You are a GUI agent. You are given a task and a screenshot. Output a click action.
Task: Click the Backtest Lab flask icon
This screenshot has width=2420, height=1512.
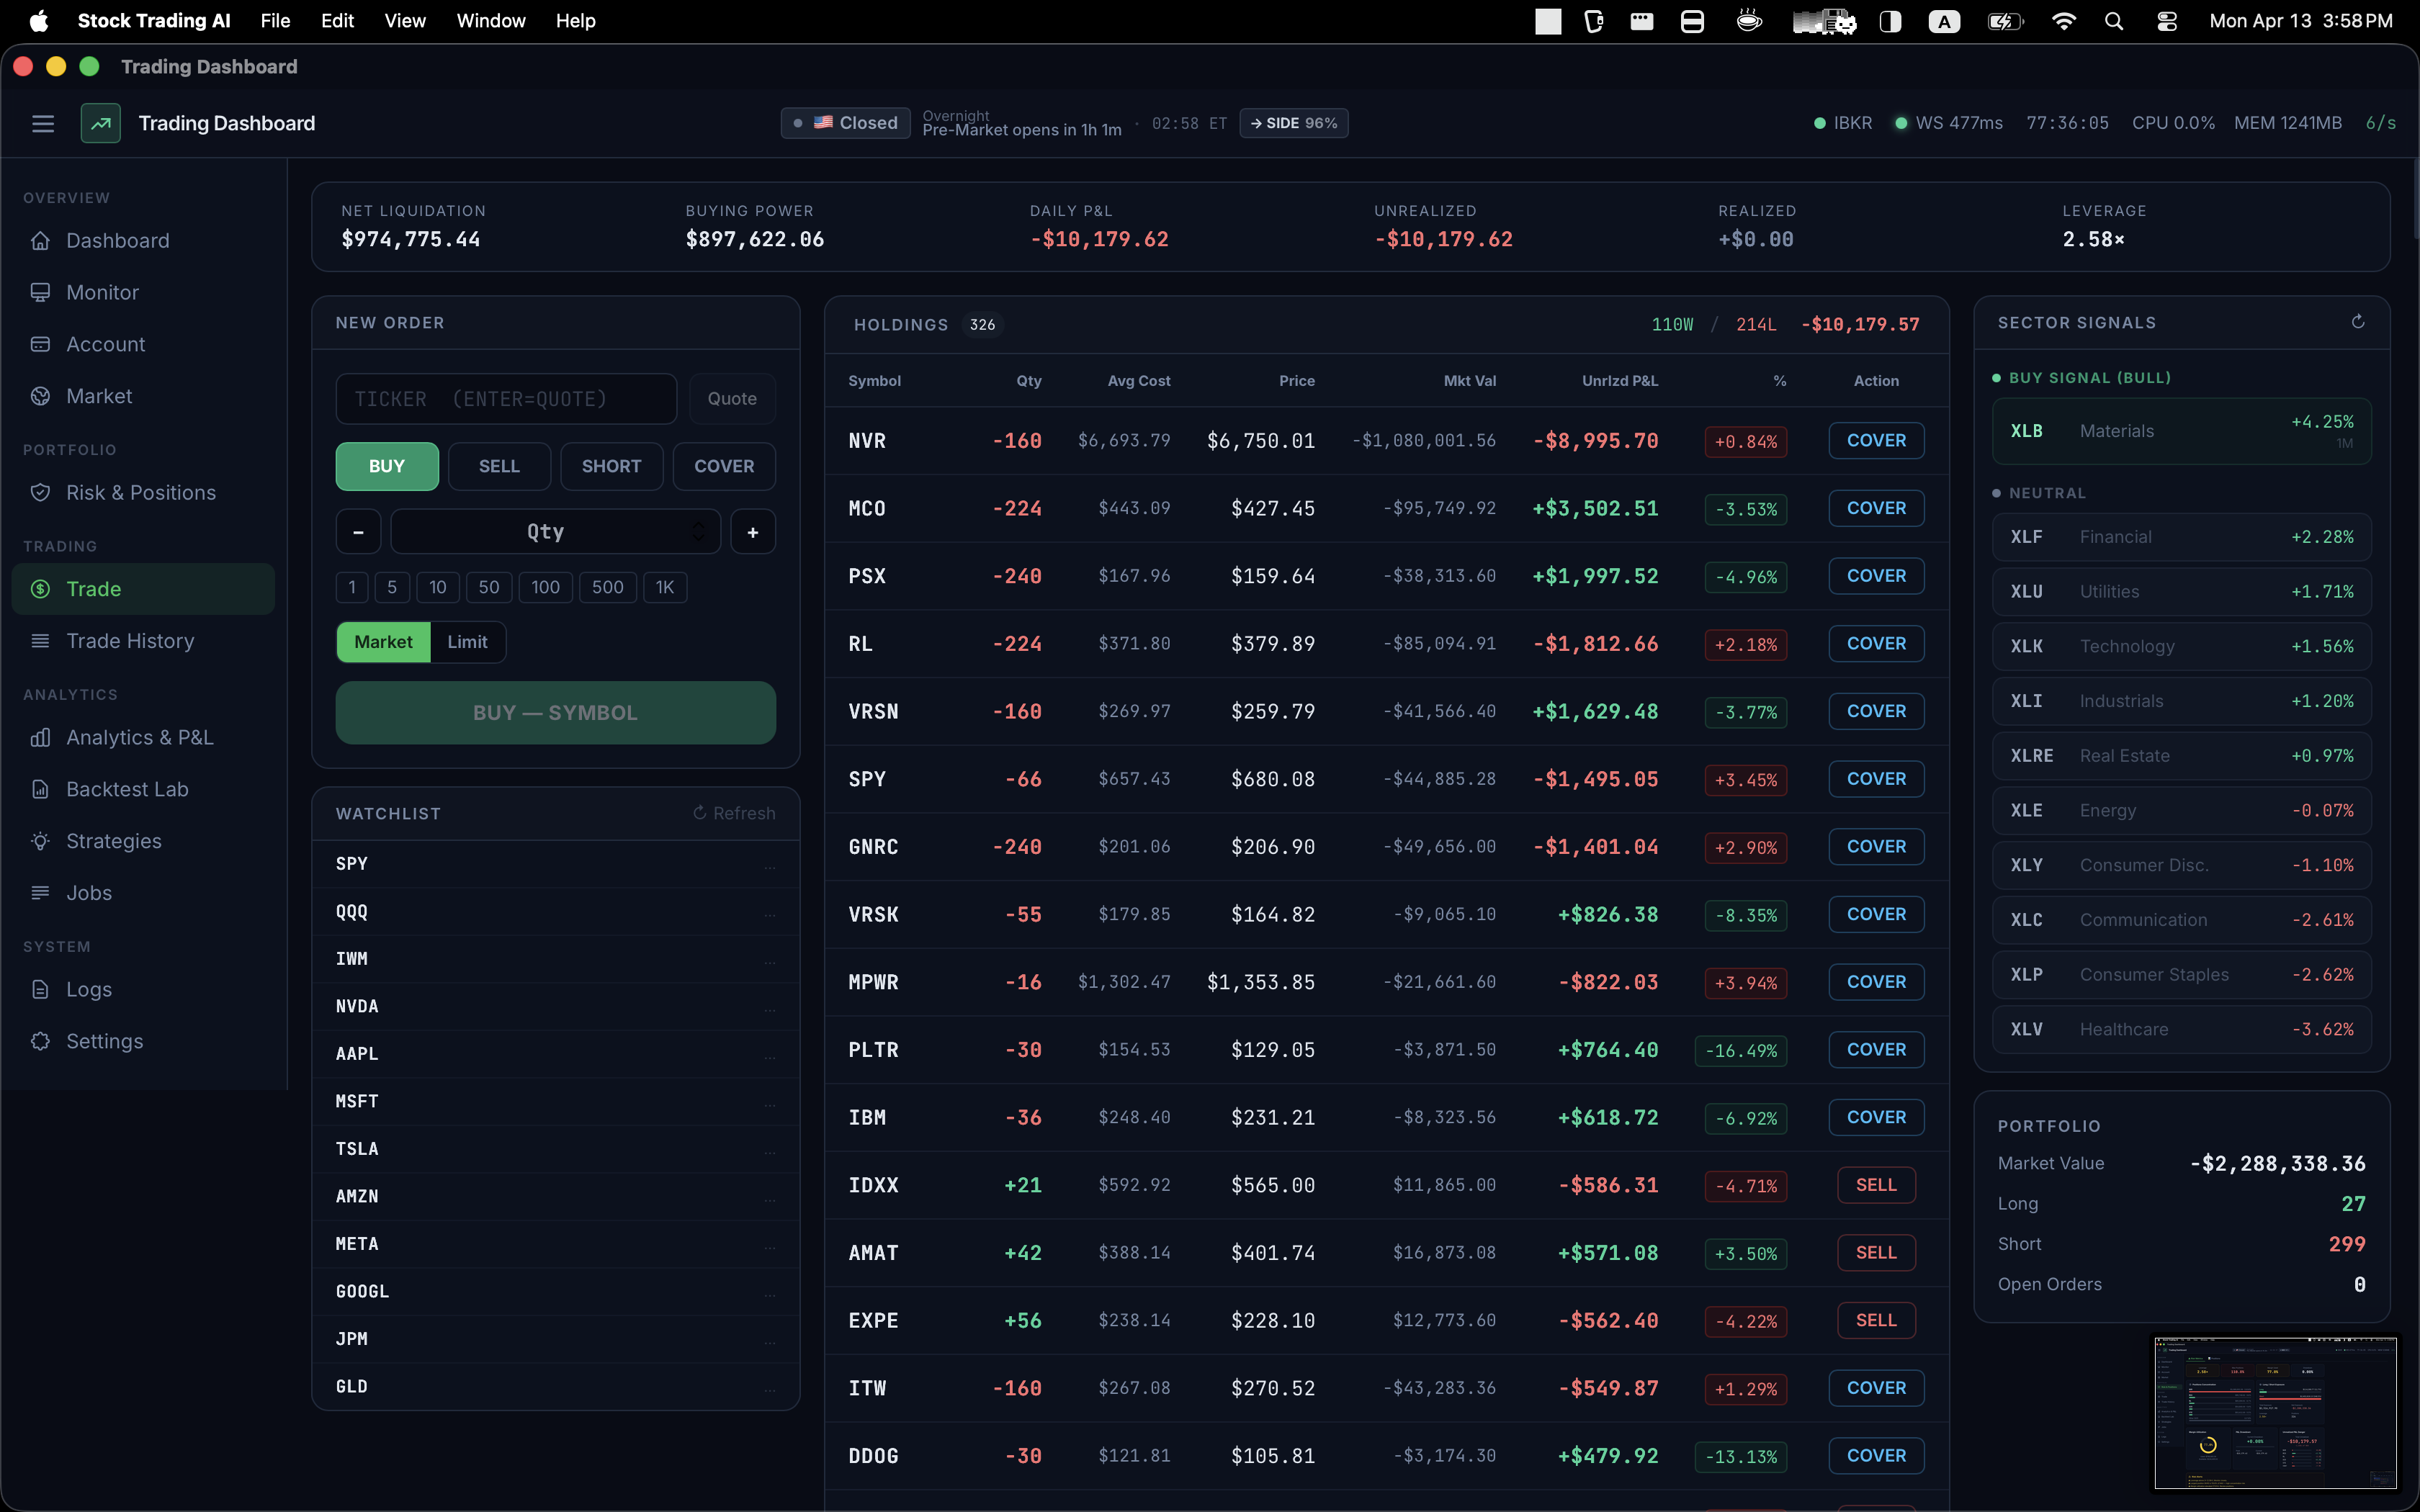tap(41, 789)
